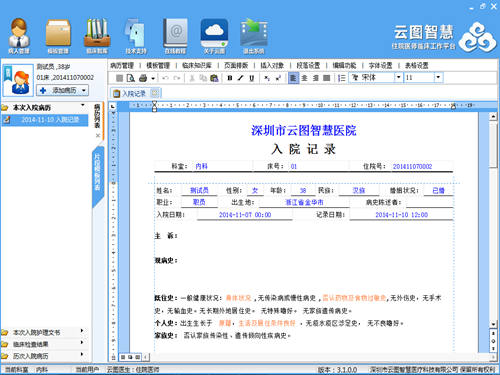Click the cut scissors icon
The image size is (500, 375).
click(192, 78)
